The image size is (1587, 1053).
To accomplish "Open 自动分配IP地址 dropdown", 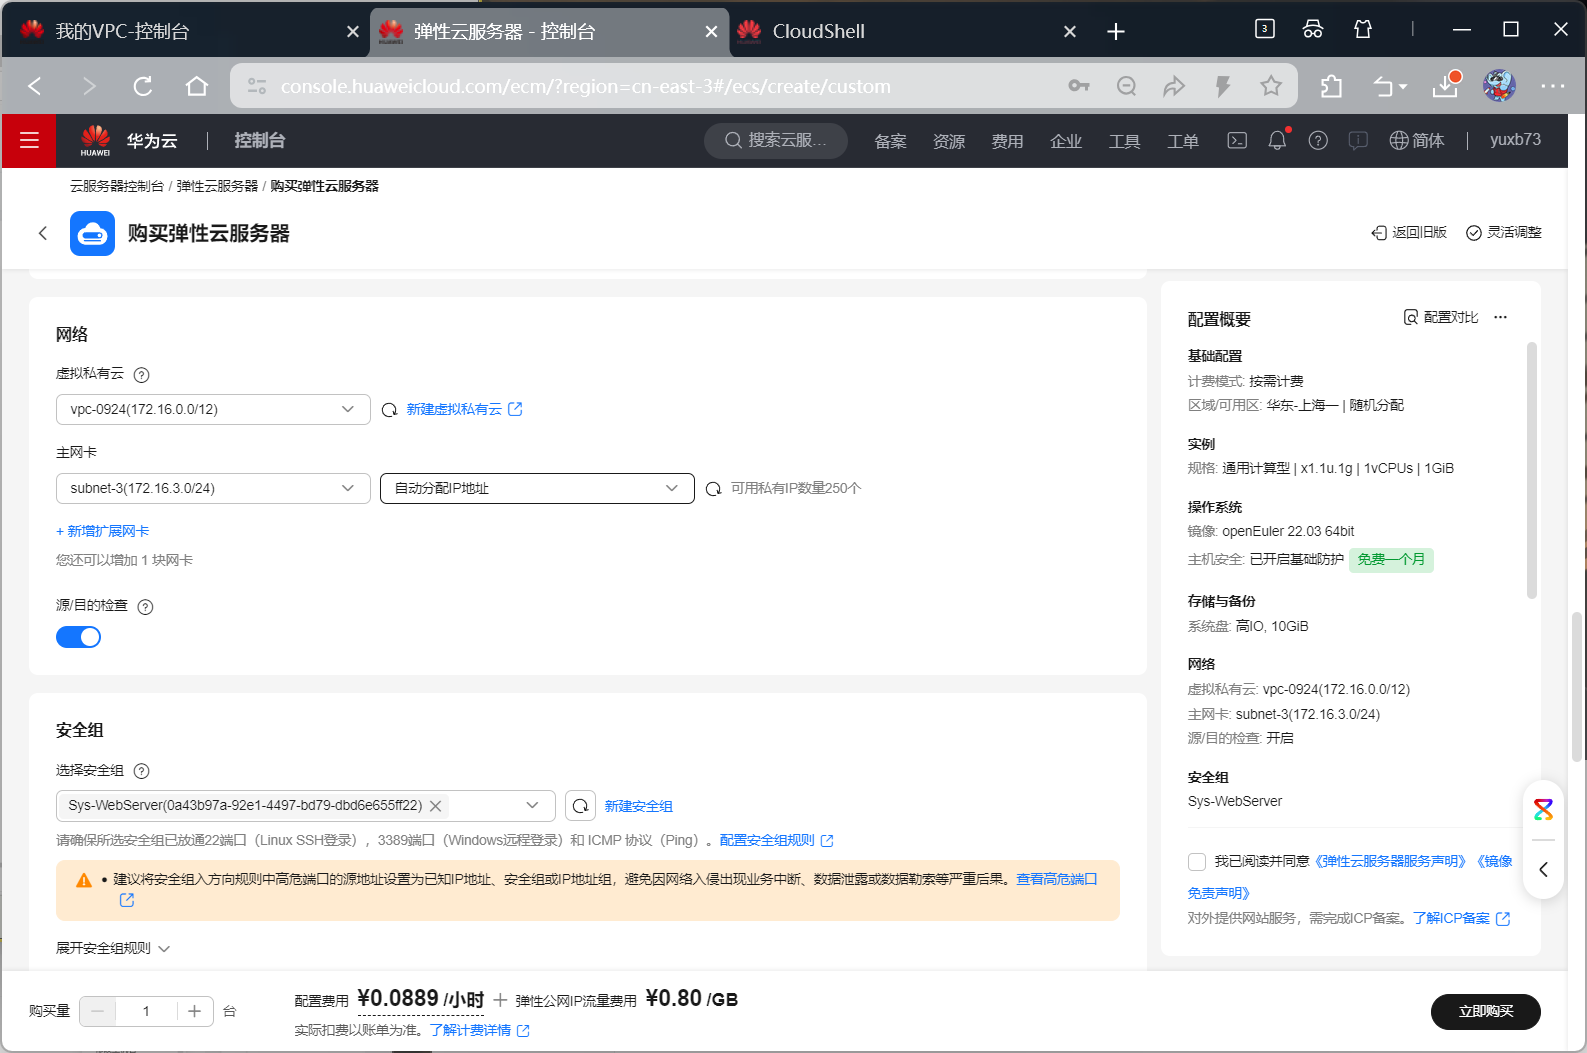I will (537, 488).
